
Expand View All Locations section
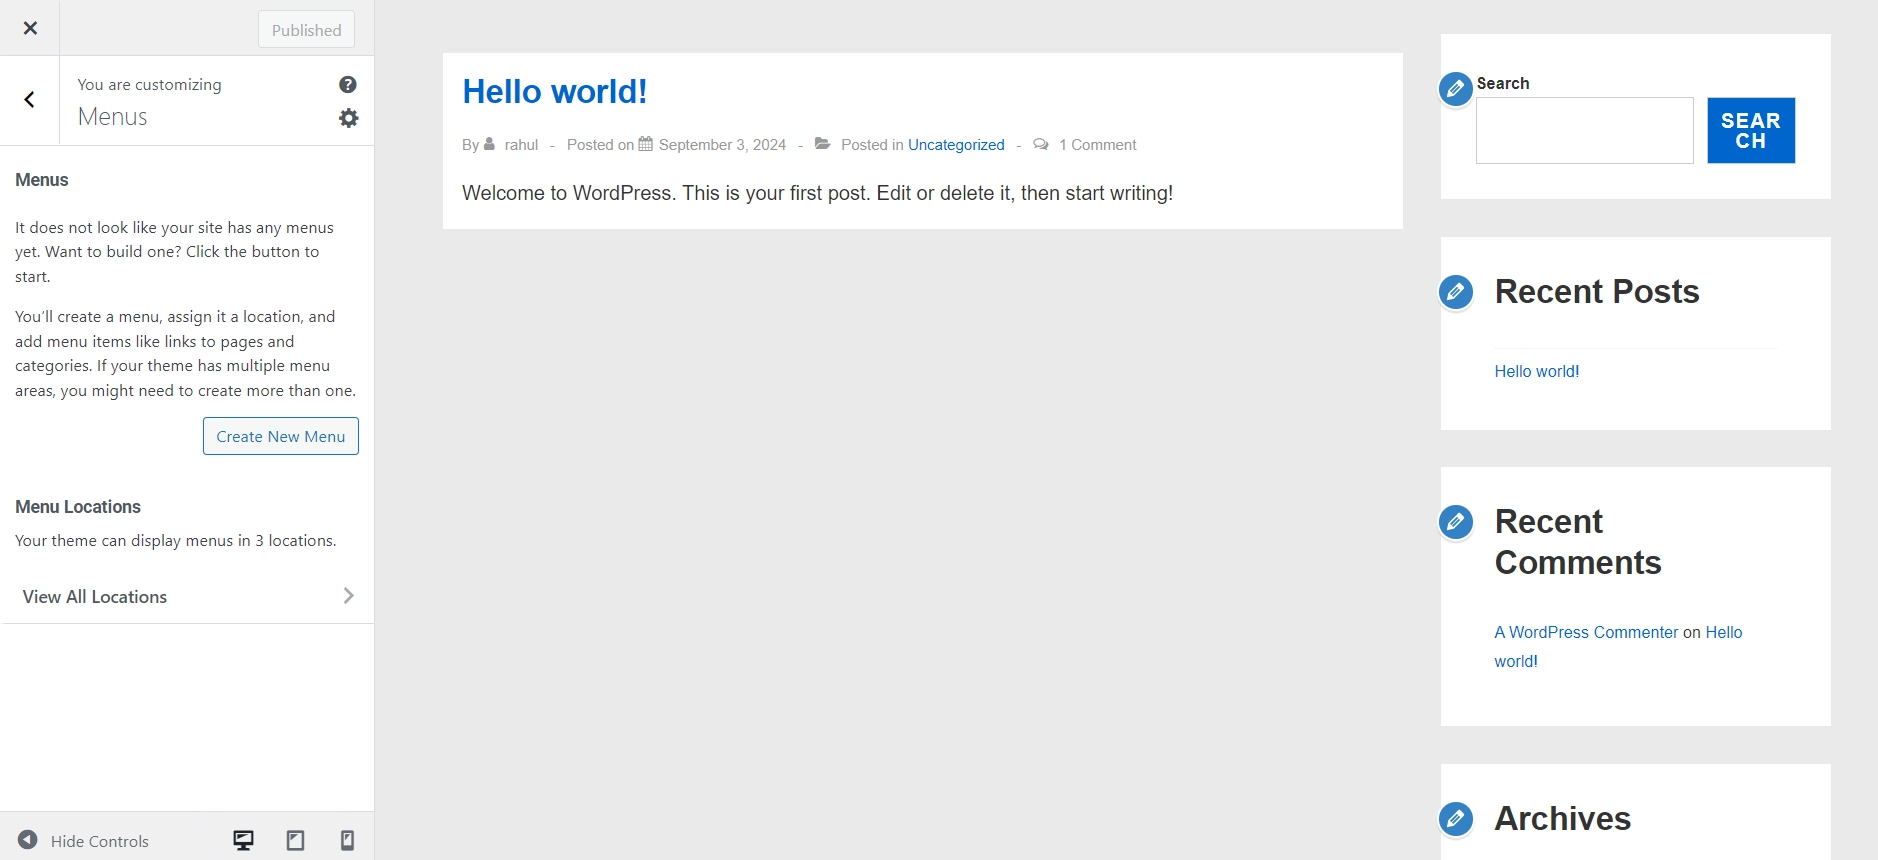click(188, 597)
